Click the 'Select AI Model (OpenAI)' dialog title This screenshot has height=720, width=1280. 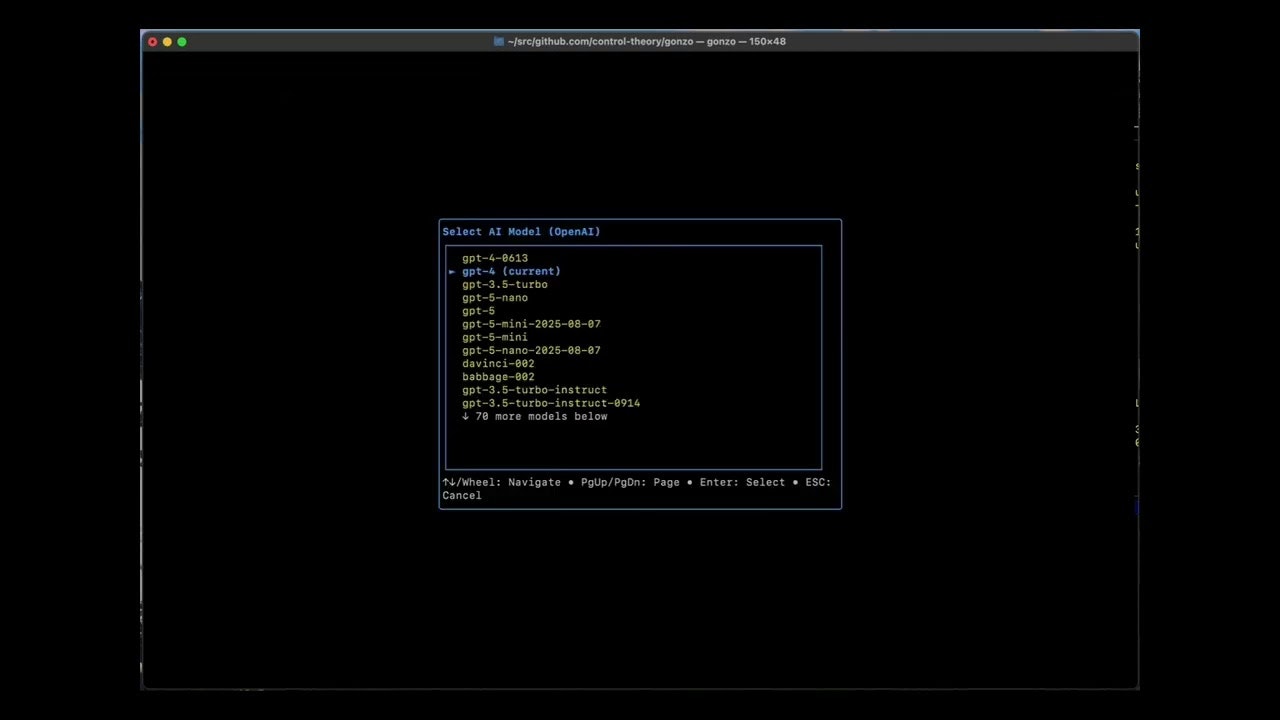coord(522,231)
